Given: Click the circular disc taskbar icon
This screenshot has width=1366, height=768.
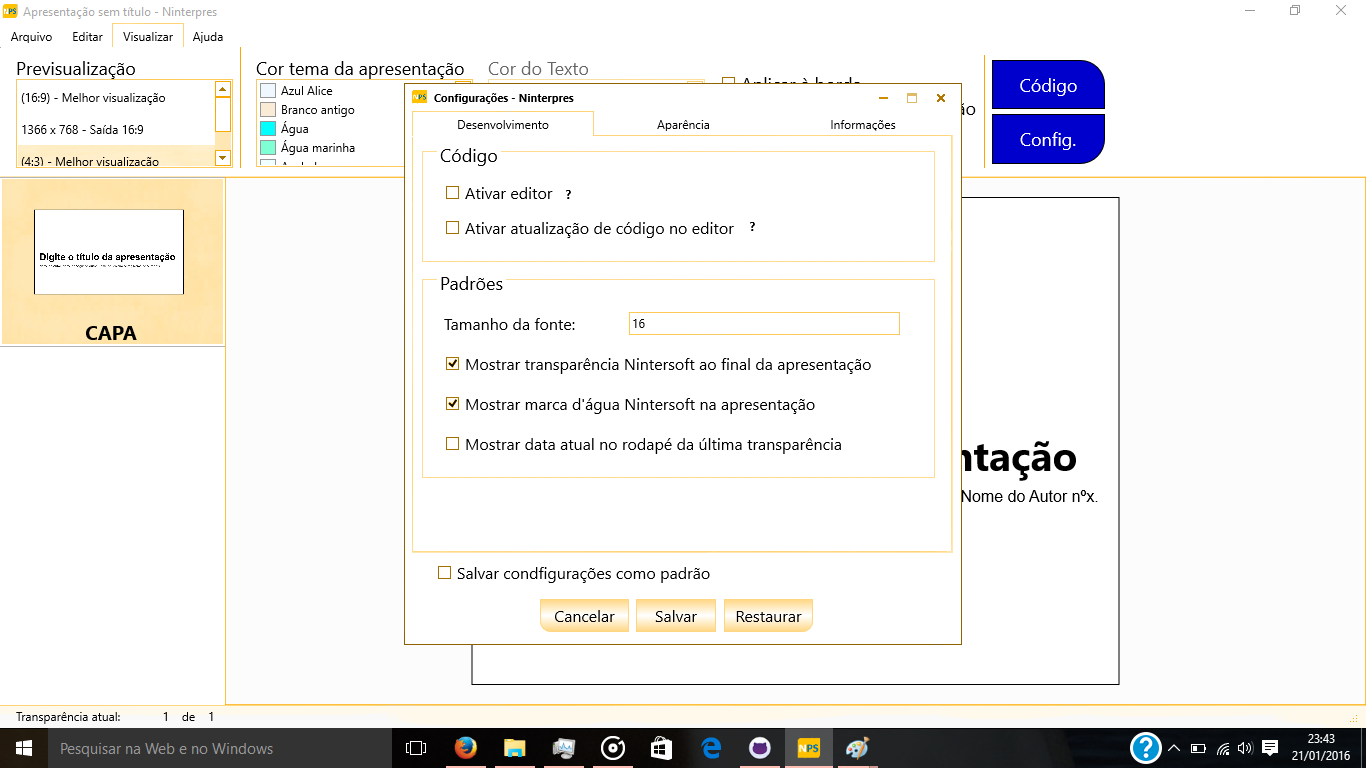Looking at the screenshot, I should coord(613,748).
